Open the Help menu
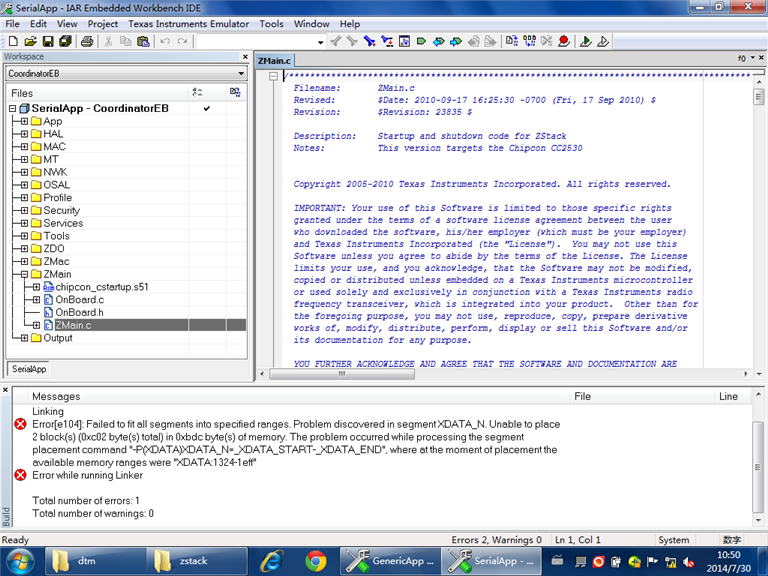 350,24
